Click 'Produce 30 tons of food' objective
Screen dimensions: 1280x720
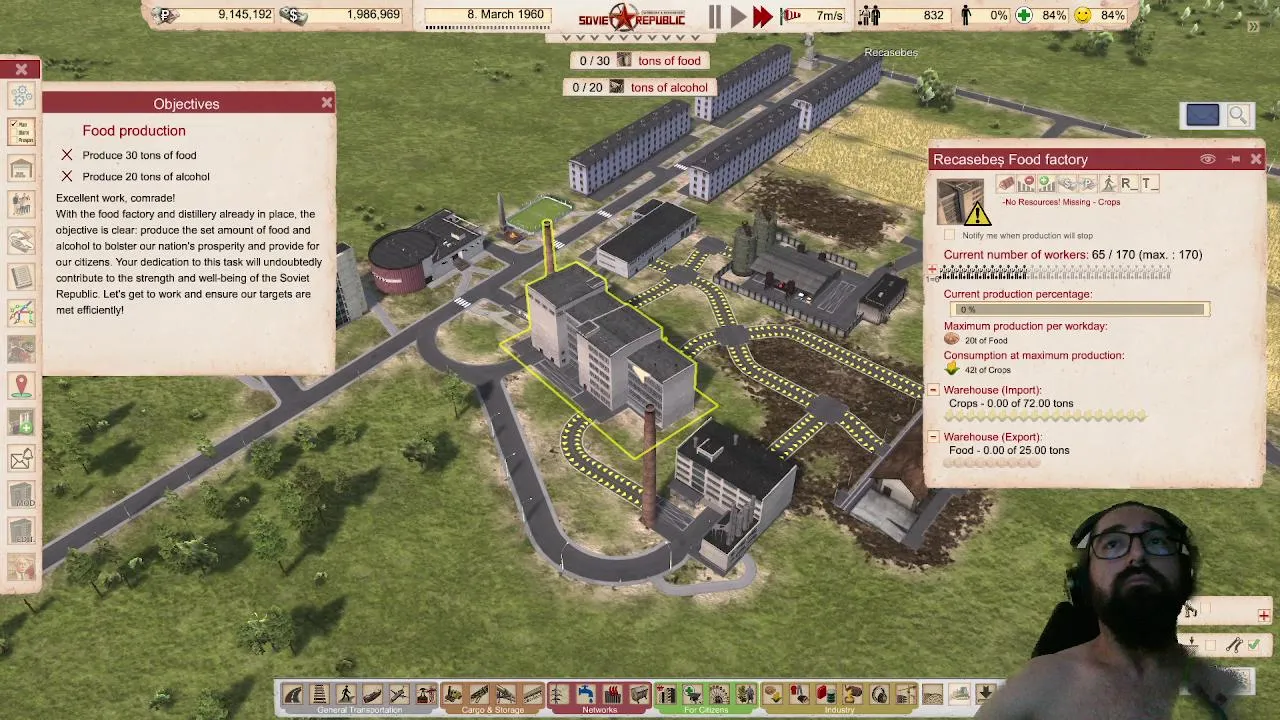point(139,155)
